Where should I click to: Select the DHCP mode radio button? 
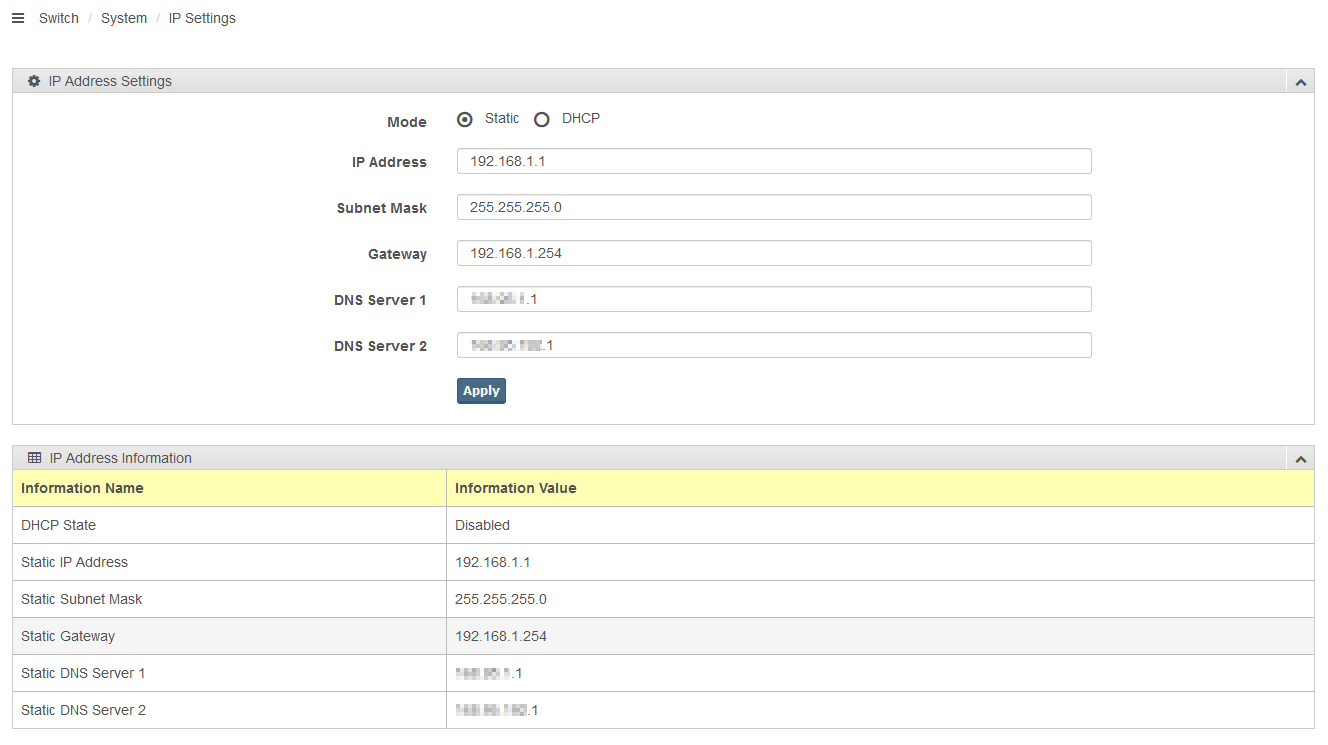pos(542,119)
